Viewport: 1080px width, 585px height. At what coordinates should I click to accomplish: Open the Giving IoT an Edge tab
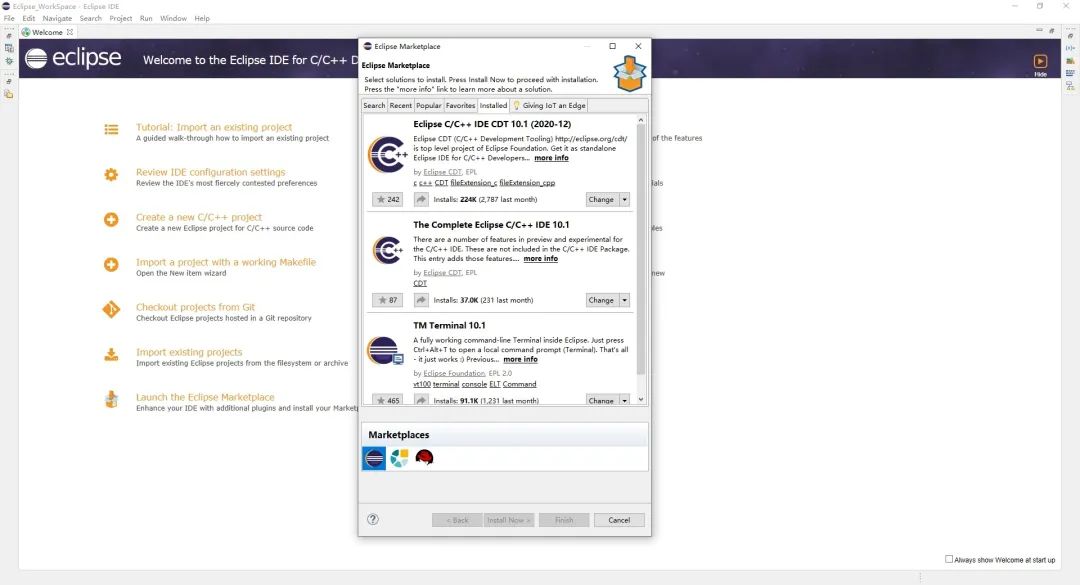point(549,105)
